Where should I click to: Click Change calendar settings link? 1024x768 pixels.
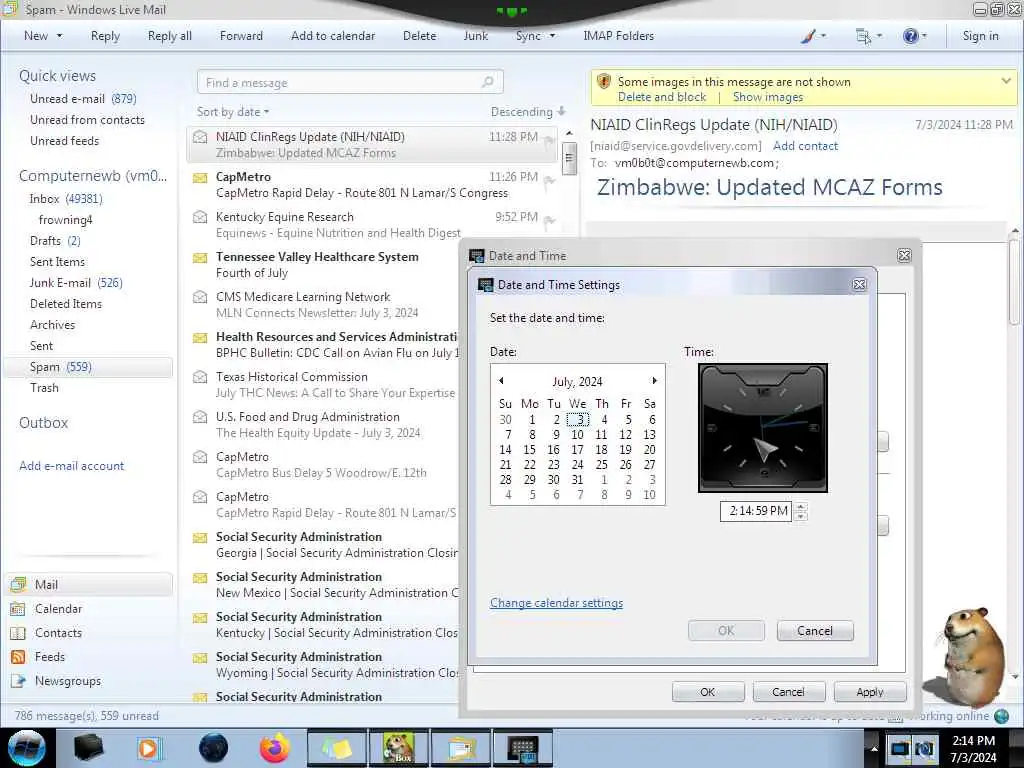click(x=556, y=603)
